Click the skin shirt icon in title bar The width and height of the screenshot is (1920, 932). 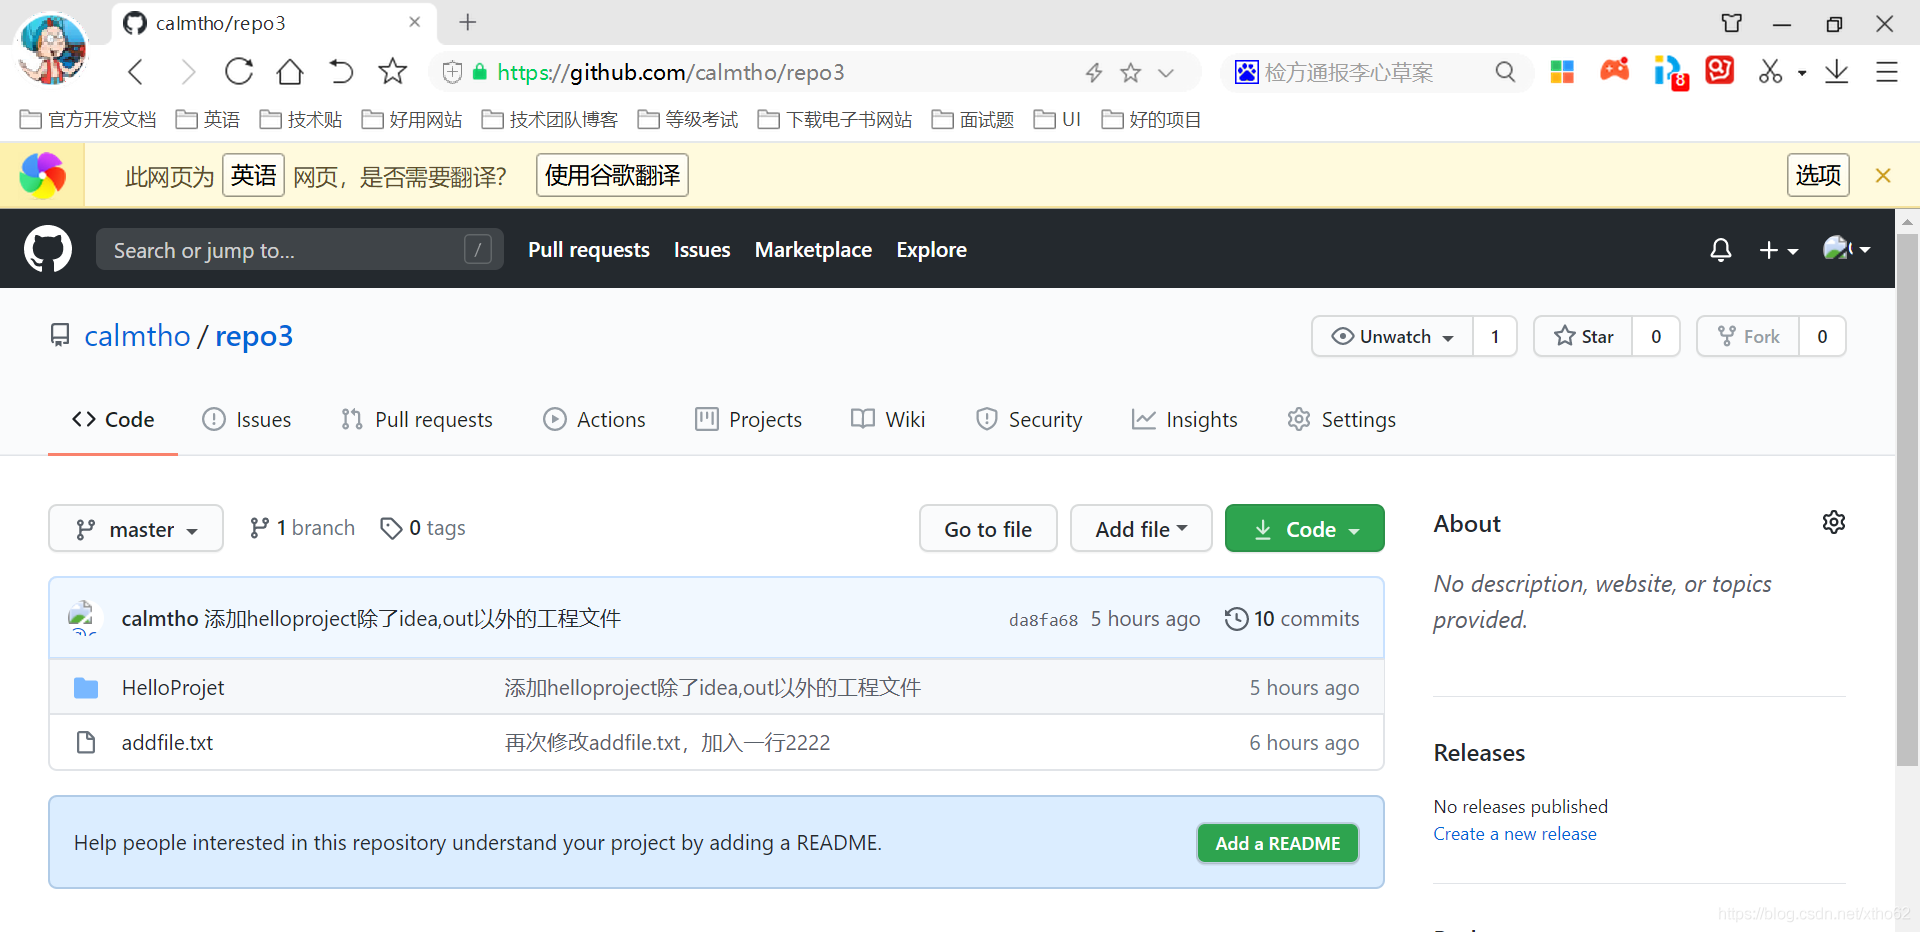tap(1732, 23)
